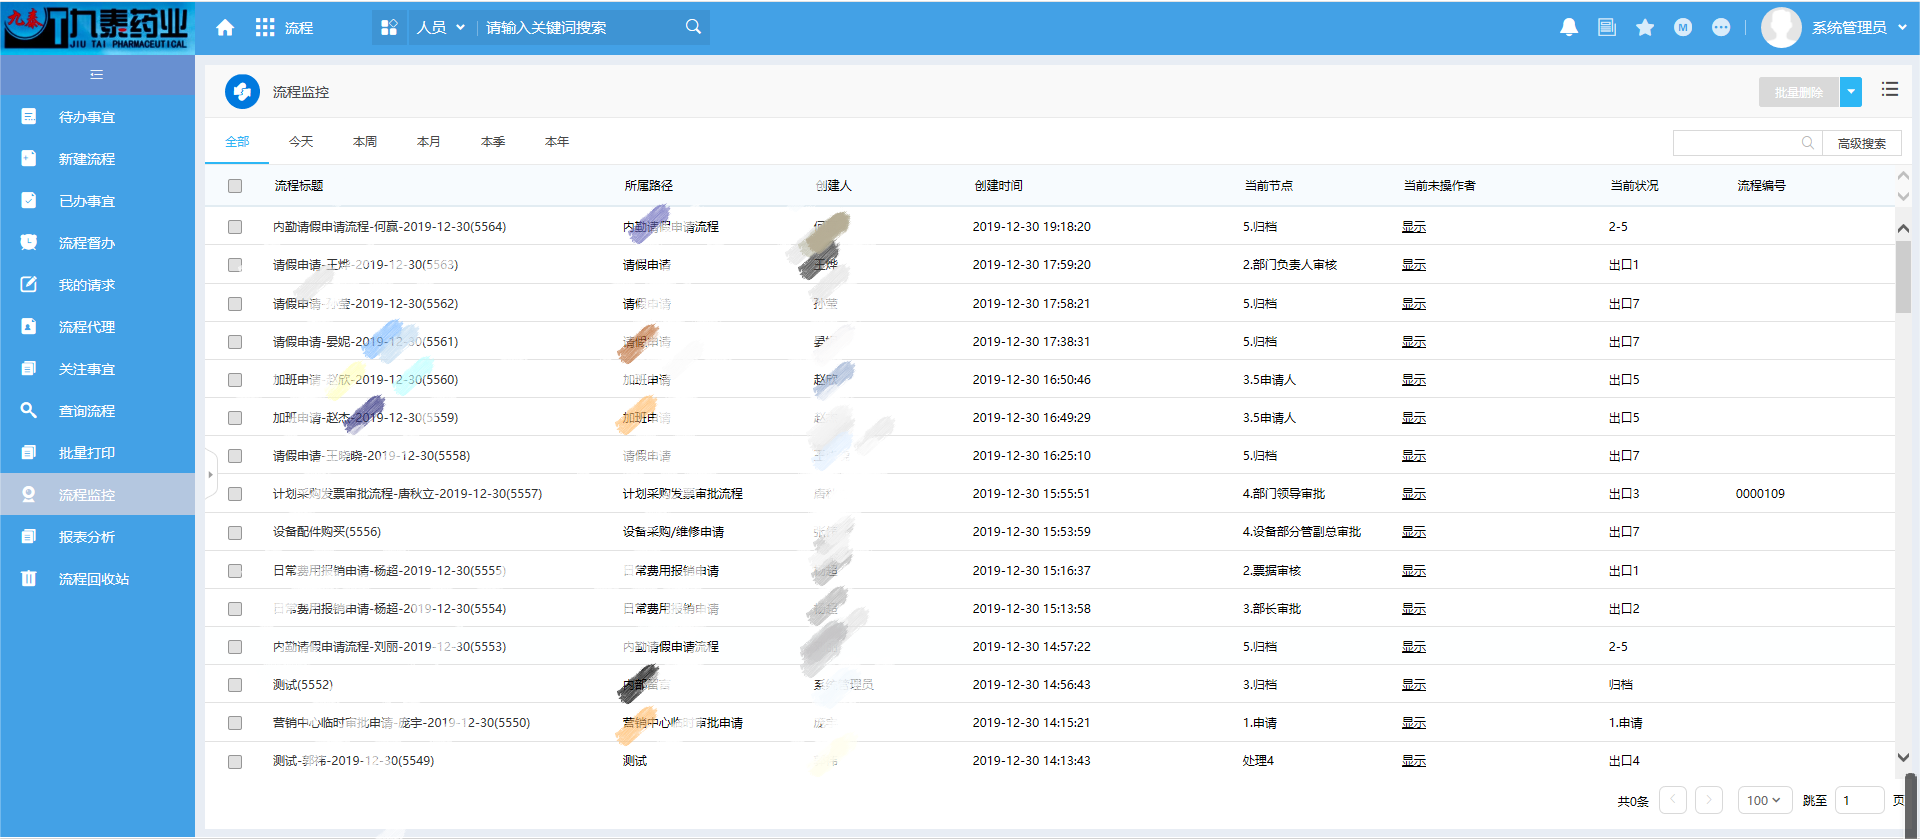Open the 系统管理员 user menu

(1860, 28)
